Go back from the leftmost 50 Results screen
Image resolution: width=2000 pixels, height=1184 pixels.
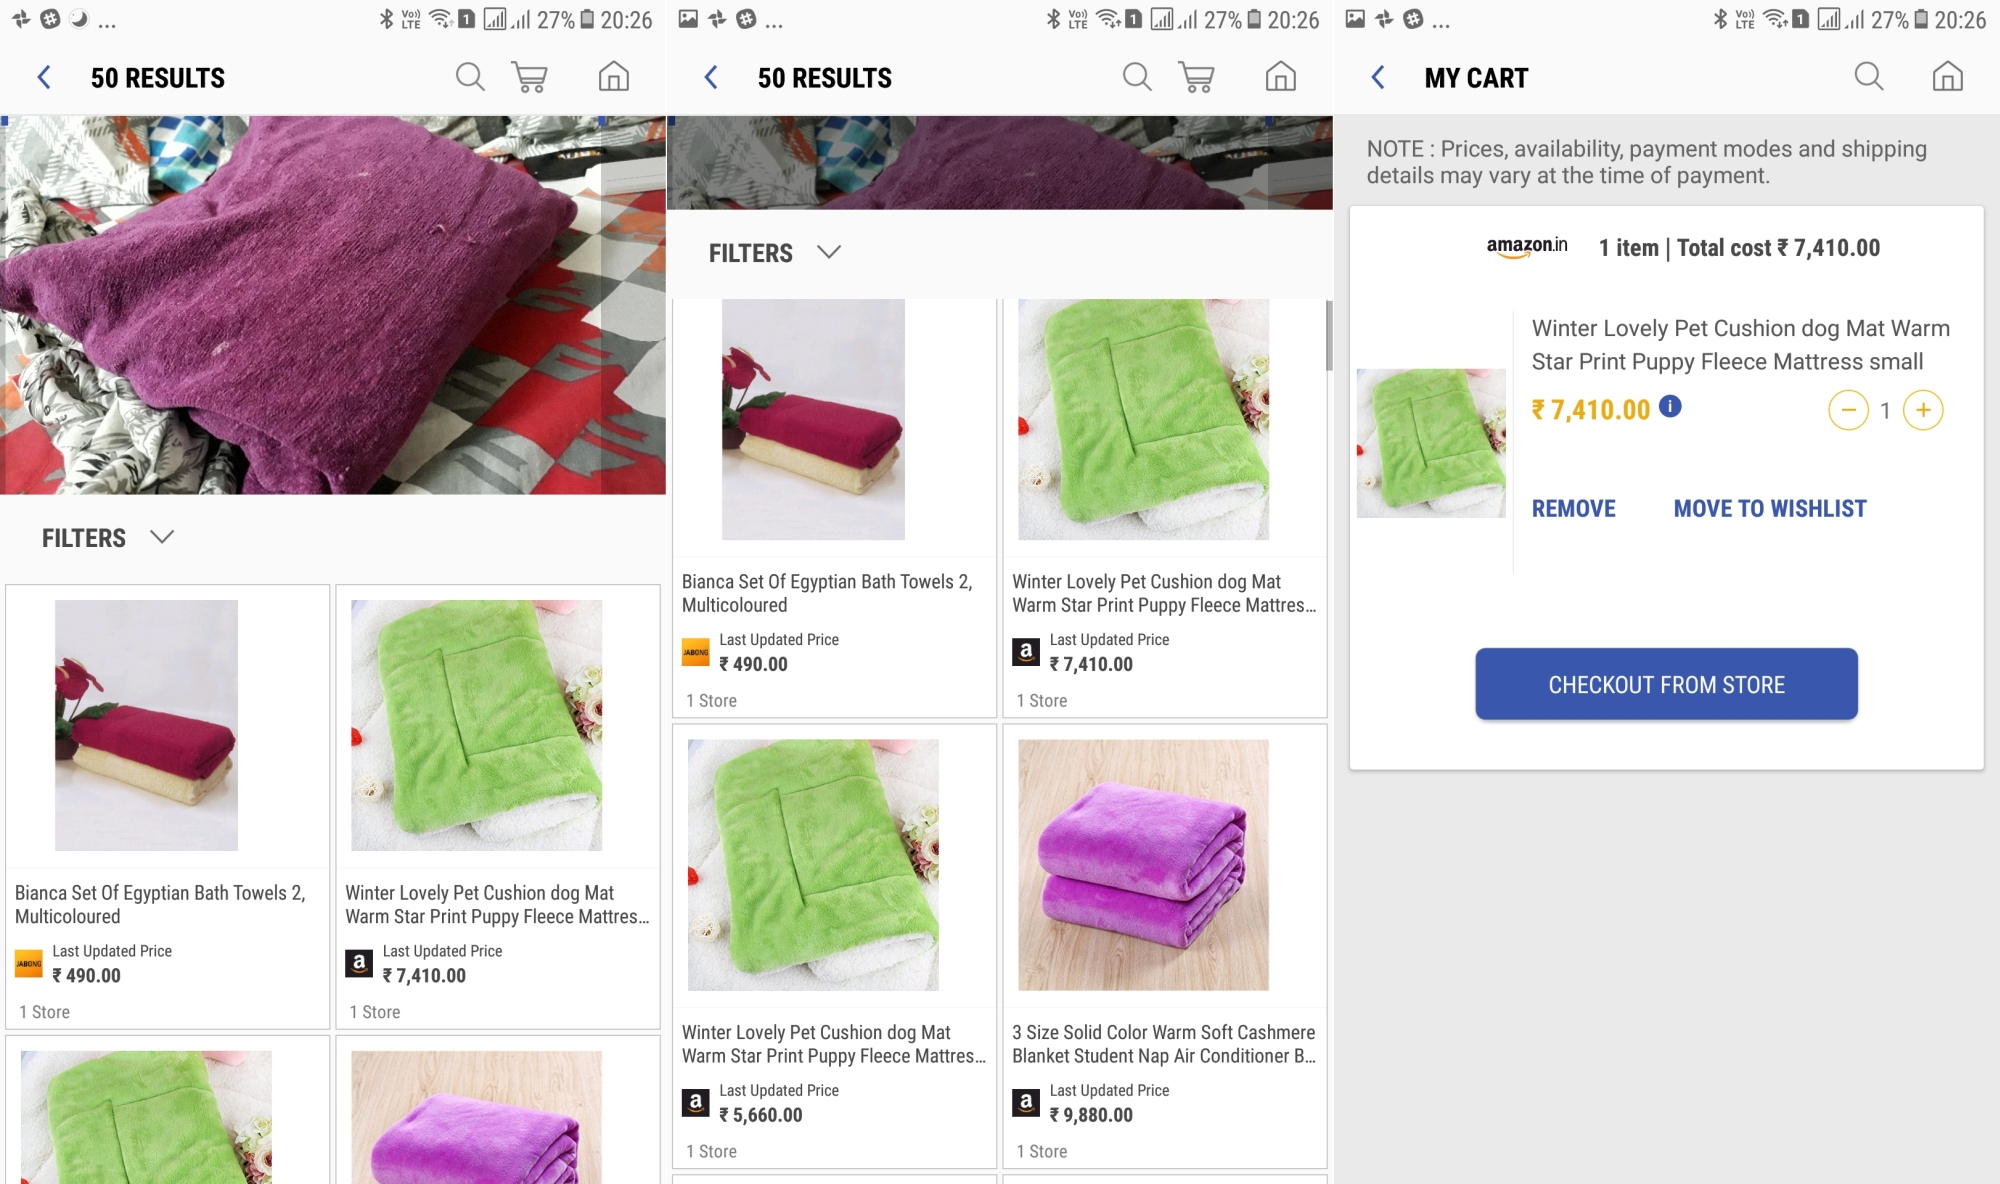click(44, 78)
